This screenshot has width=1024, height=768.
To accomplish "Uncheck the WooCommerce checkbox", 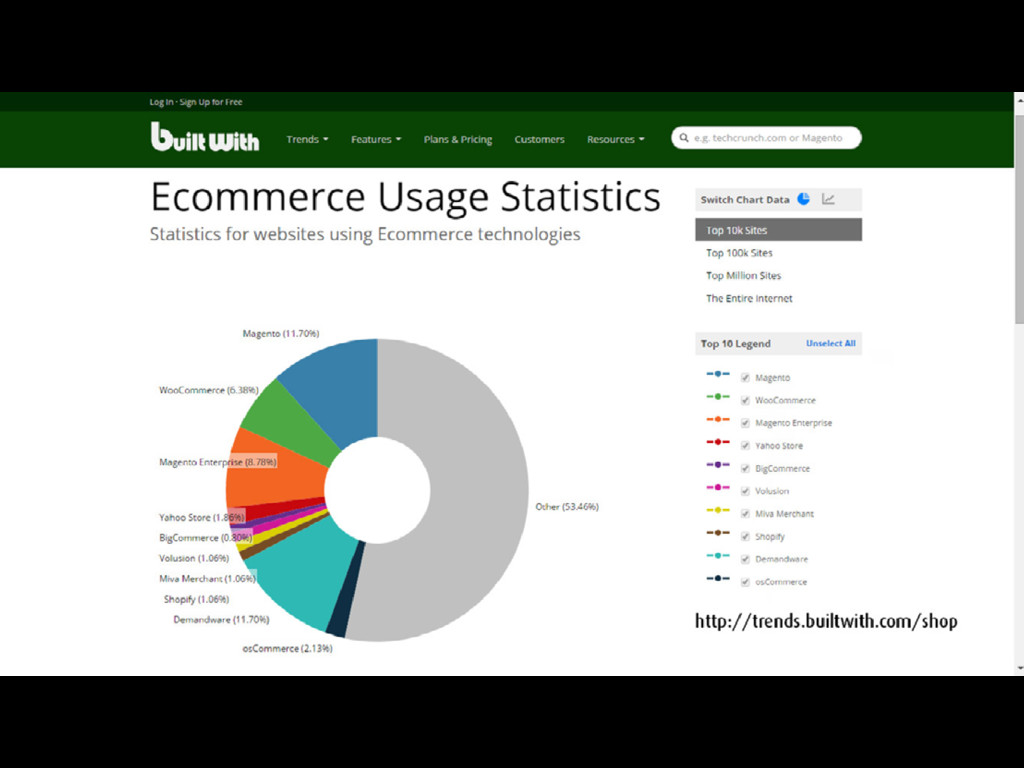I will pyautogui.click(x=745, y=400).
